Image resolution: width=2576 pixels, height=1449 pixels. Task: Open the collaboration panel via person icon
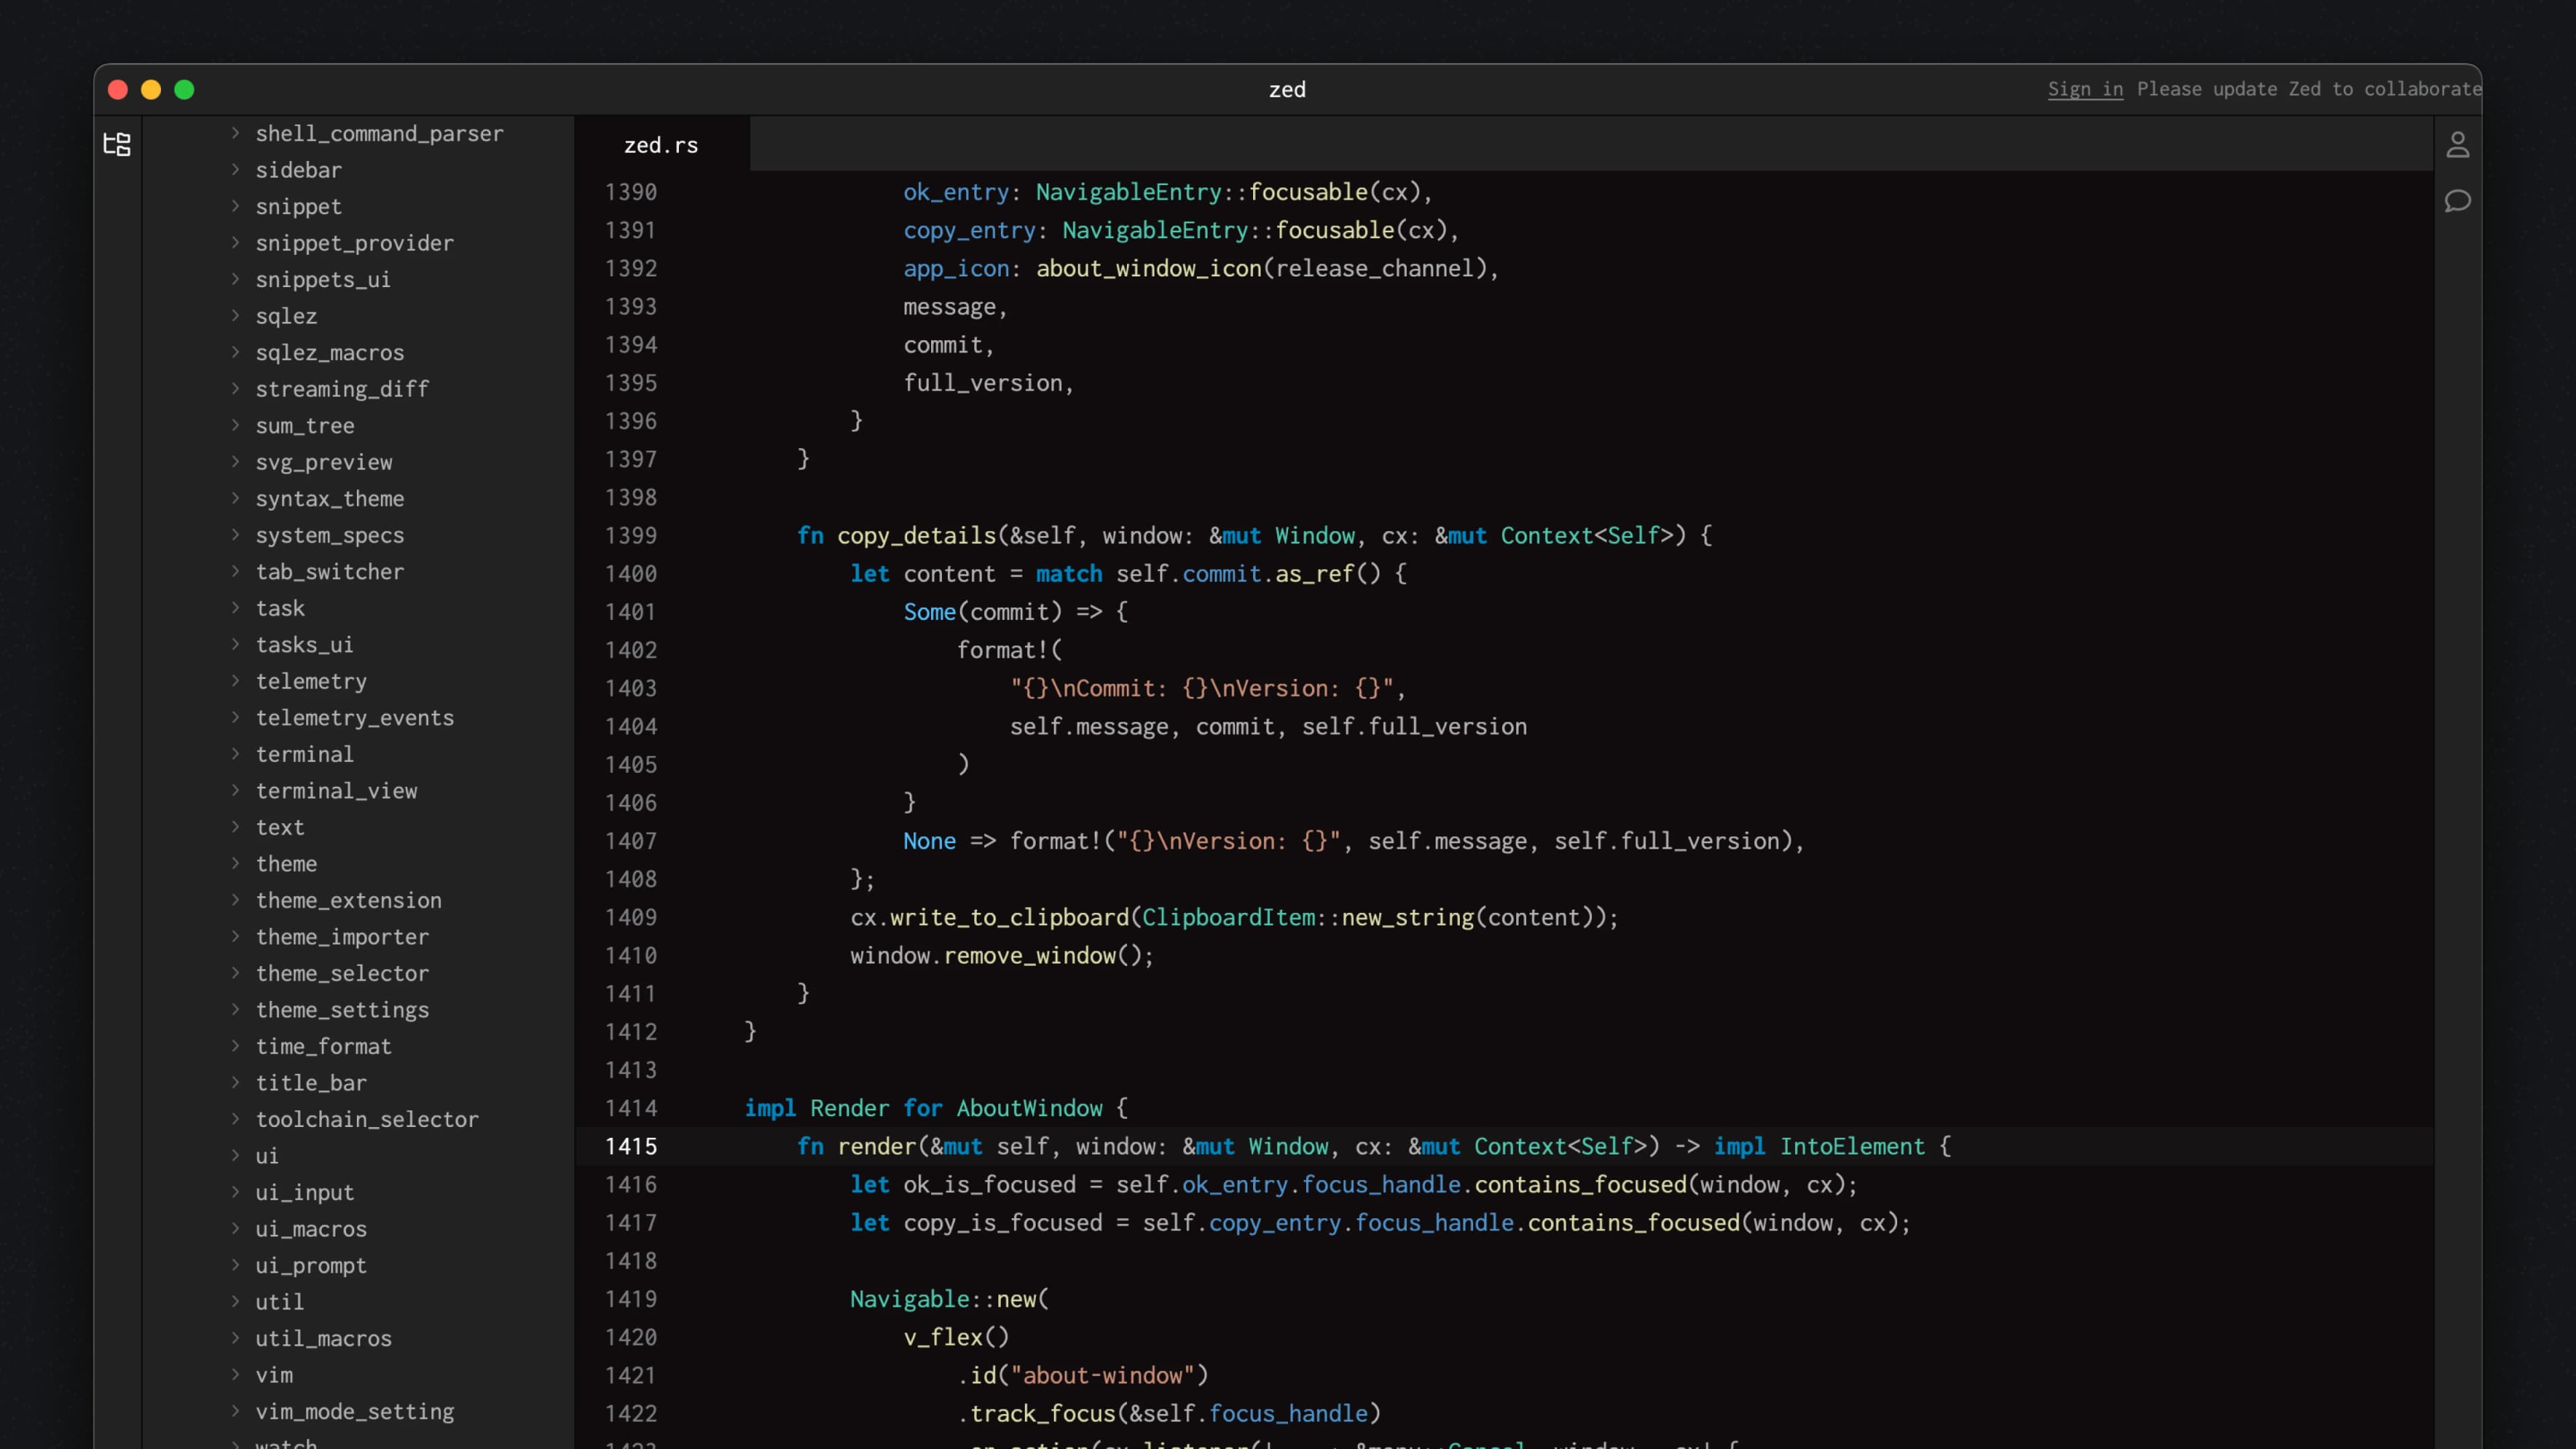2459,144
